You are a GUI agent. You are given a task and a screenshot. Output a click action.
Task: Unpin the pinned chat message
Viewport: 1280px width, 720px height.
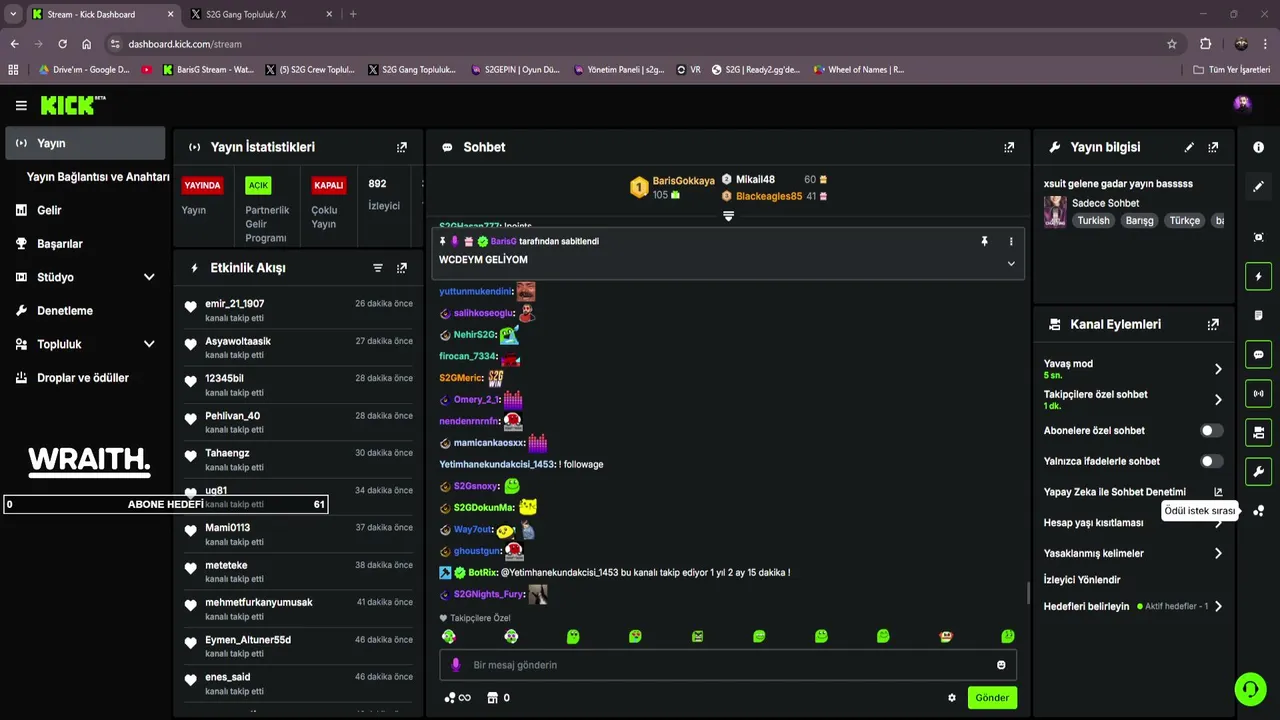(984, 241)
